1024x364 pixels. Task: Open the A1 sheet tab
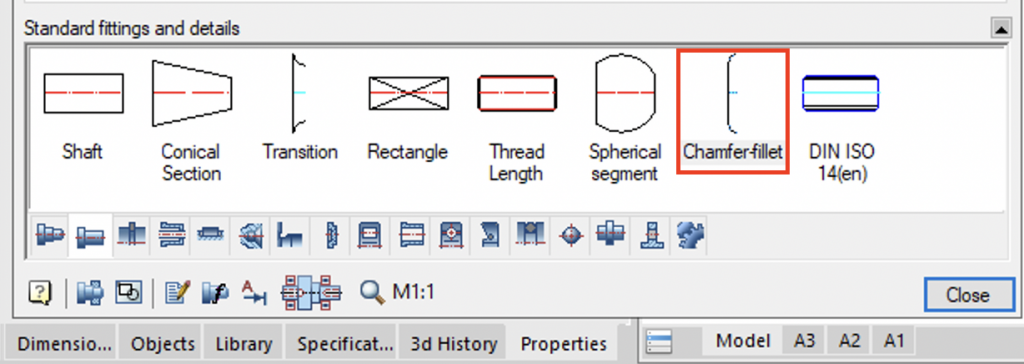click(893, 341)
